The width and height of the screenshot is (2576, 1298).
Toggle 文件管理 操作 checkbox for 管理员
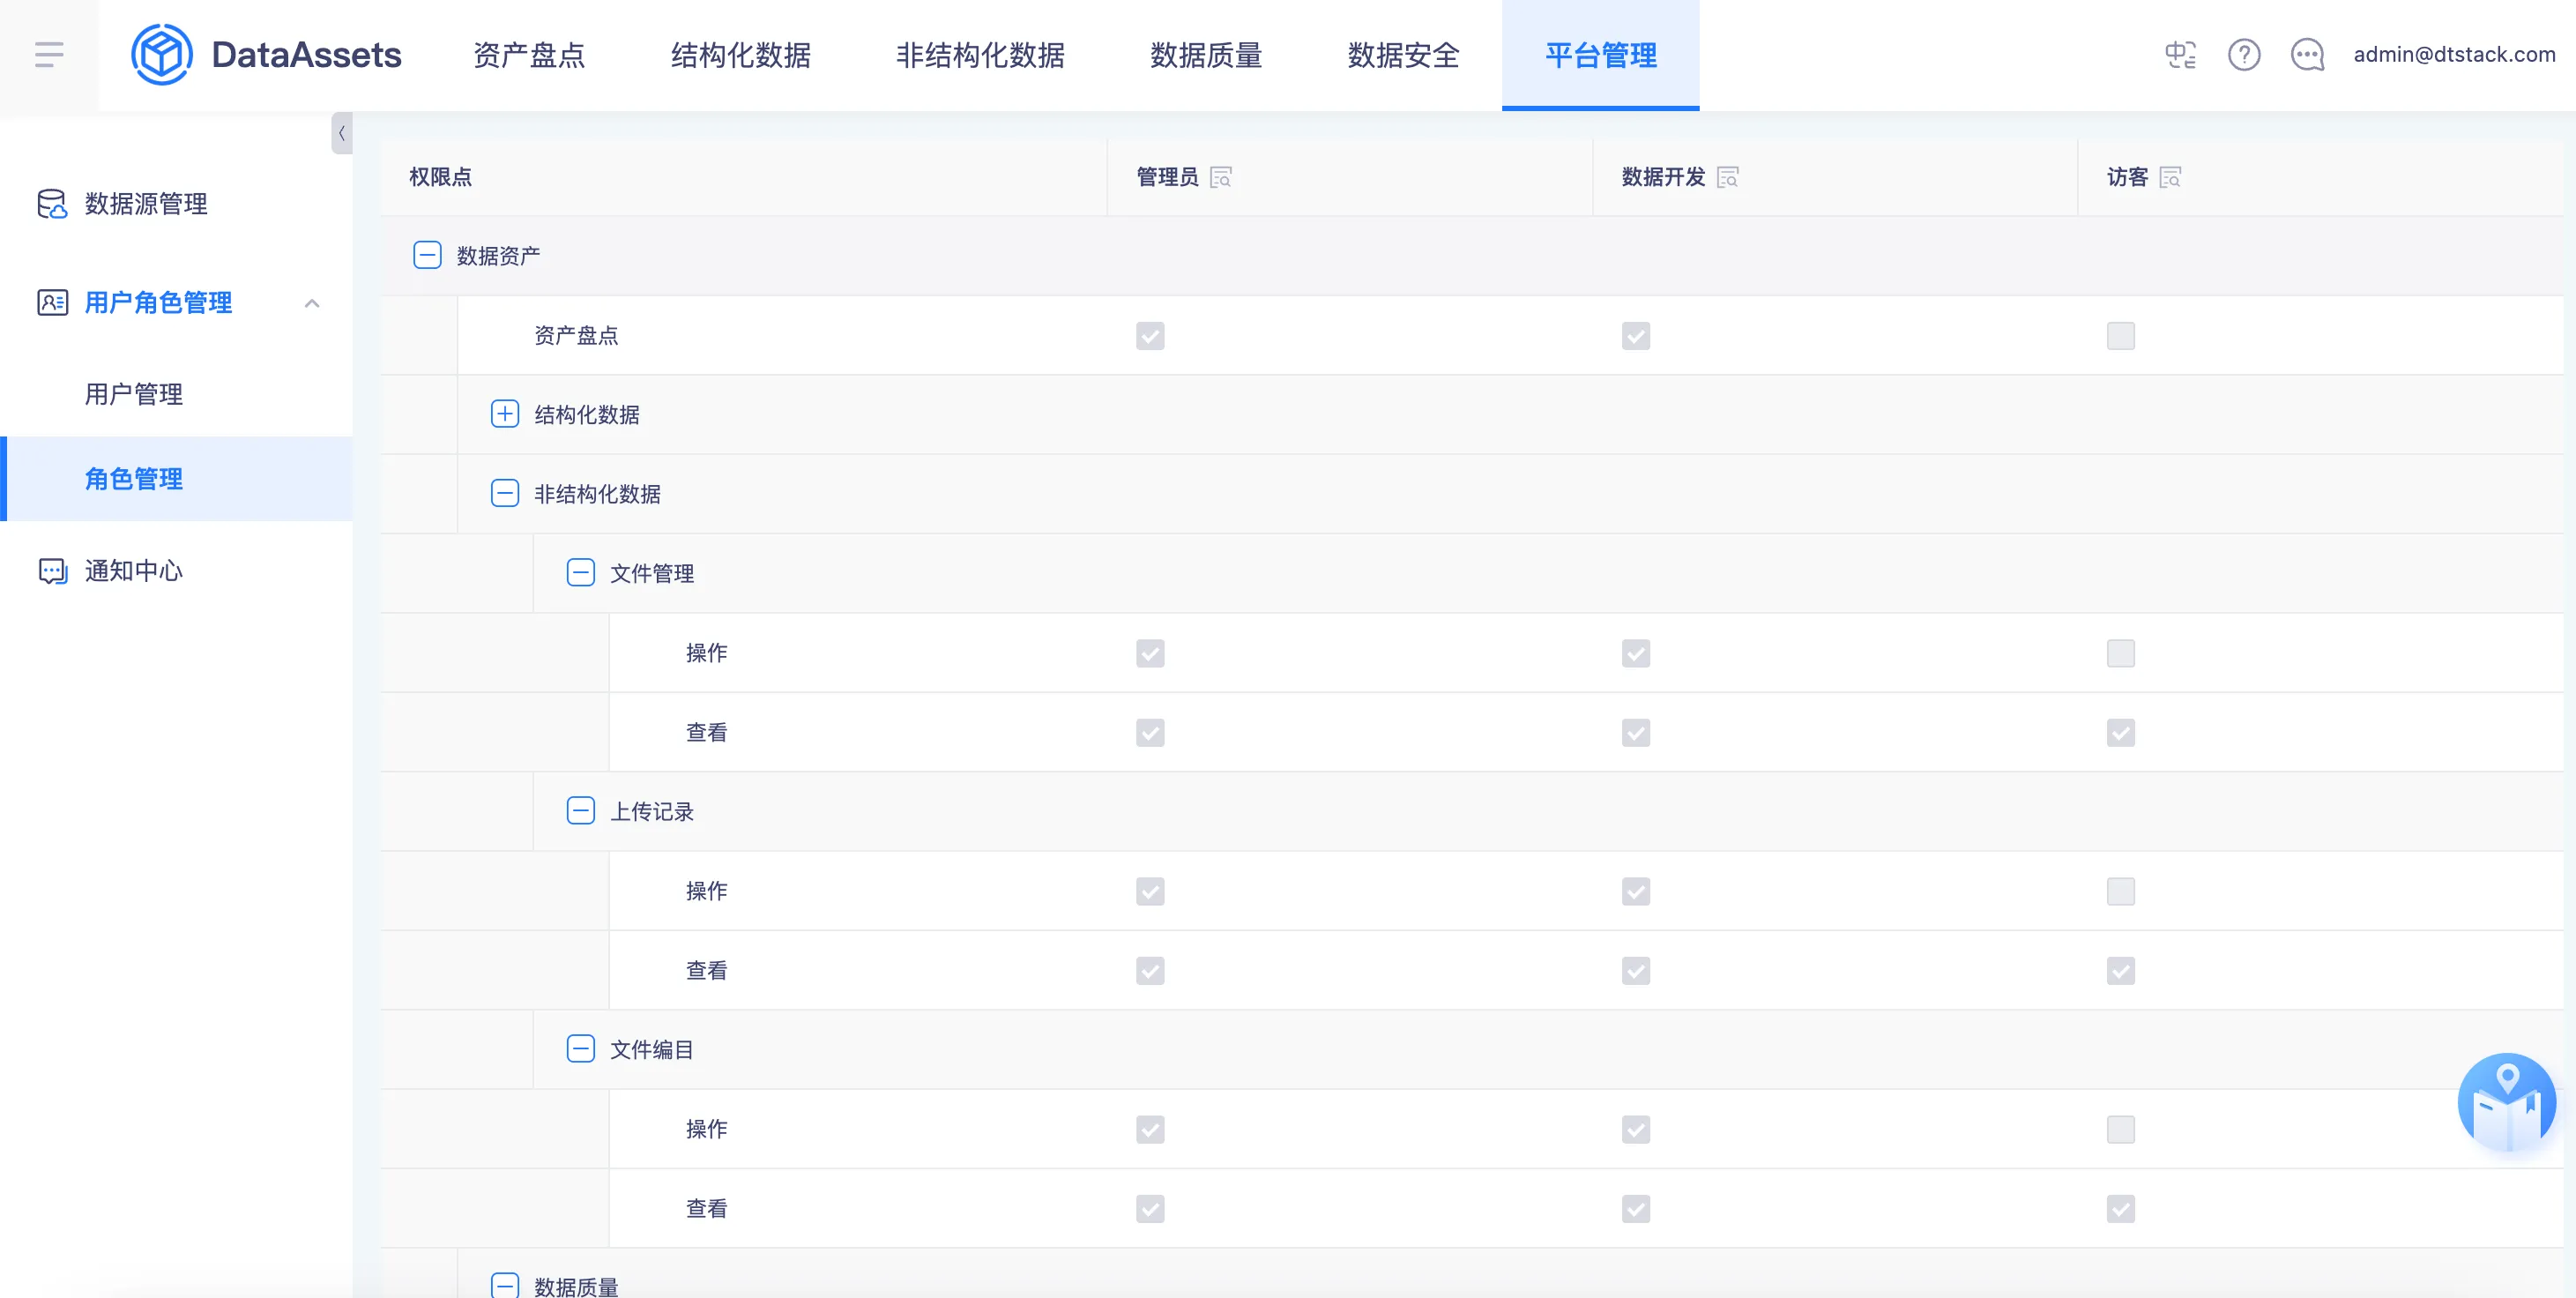point(1150,653)
